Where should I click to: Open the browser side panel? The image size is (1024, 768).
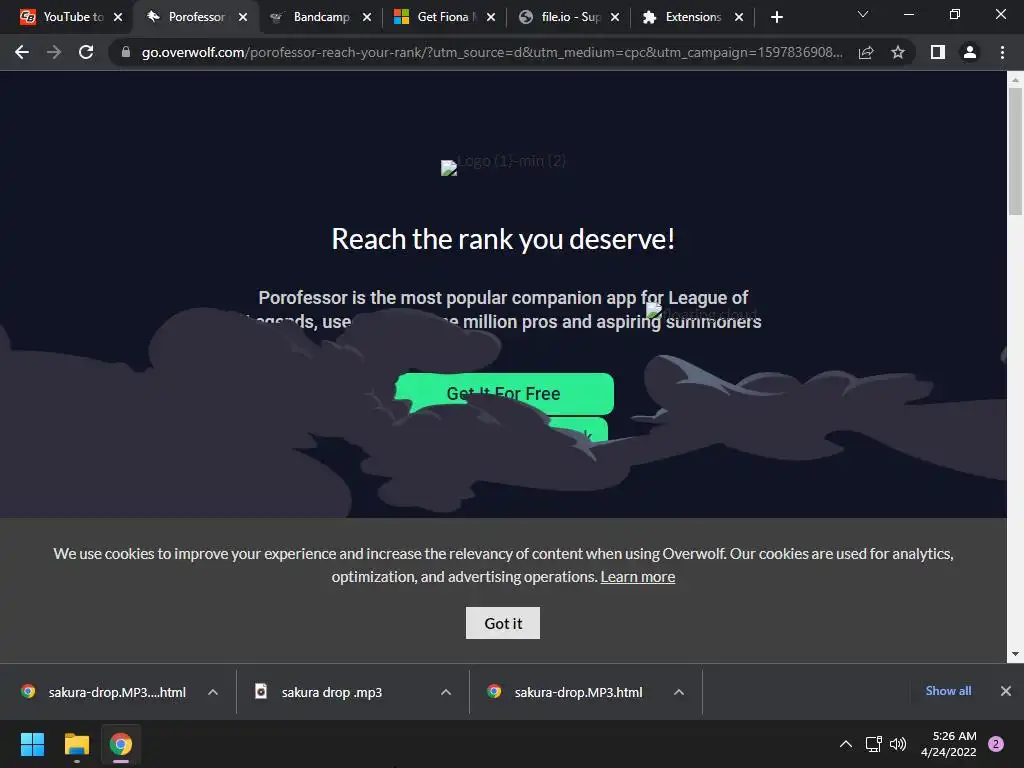[x=938, y=52]
